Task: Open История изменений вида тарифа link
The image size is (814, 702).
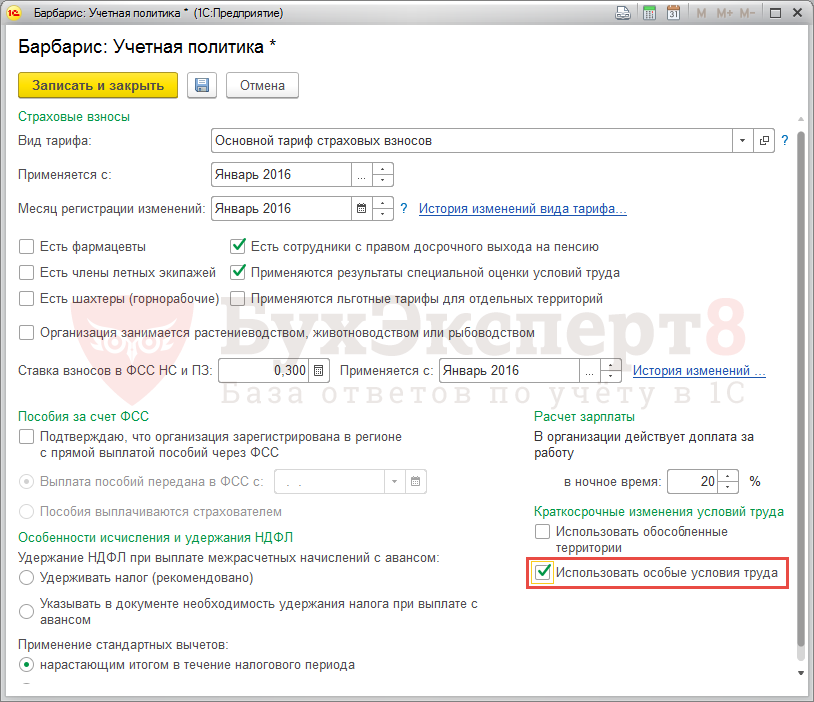Action: point(522,209)
